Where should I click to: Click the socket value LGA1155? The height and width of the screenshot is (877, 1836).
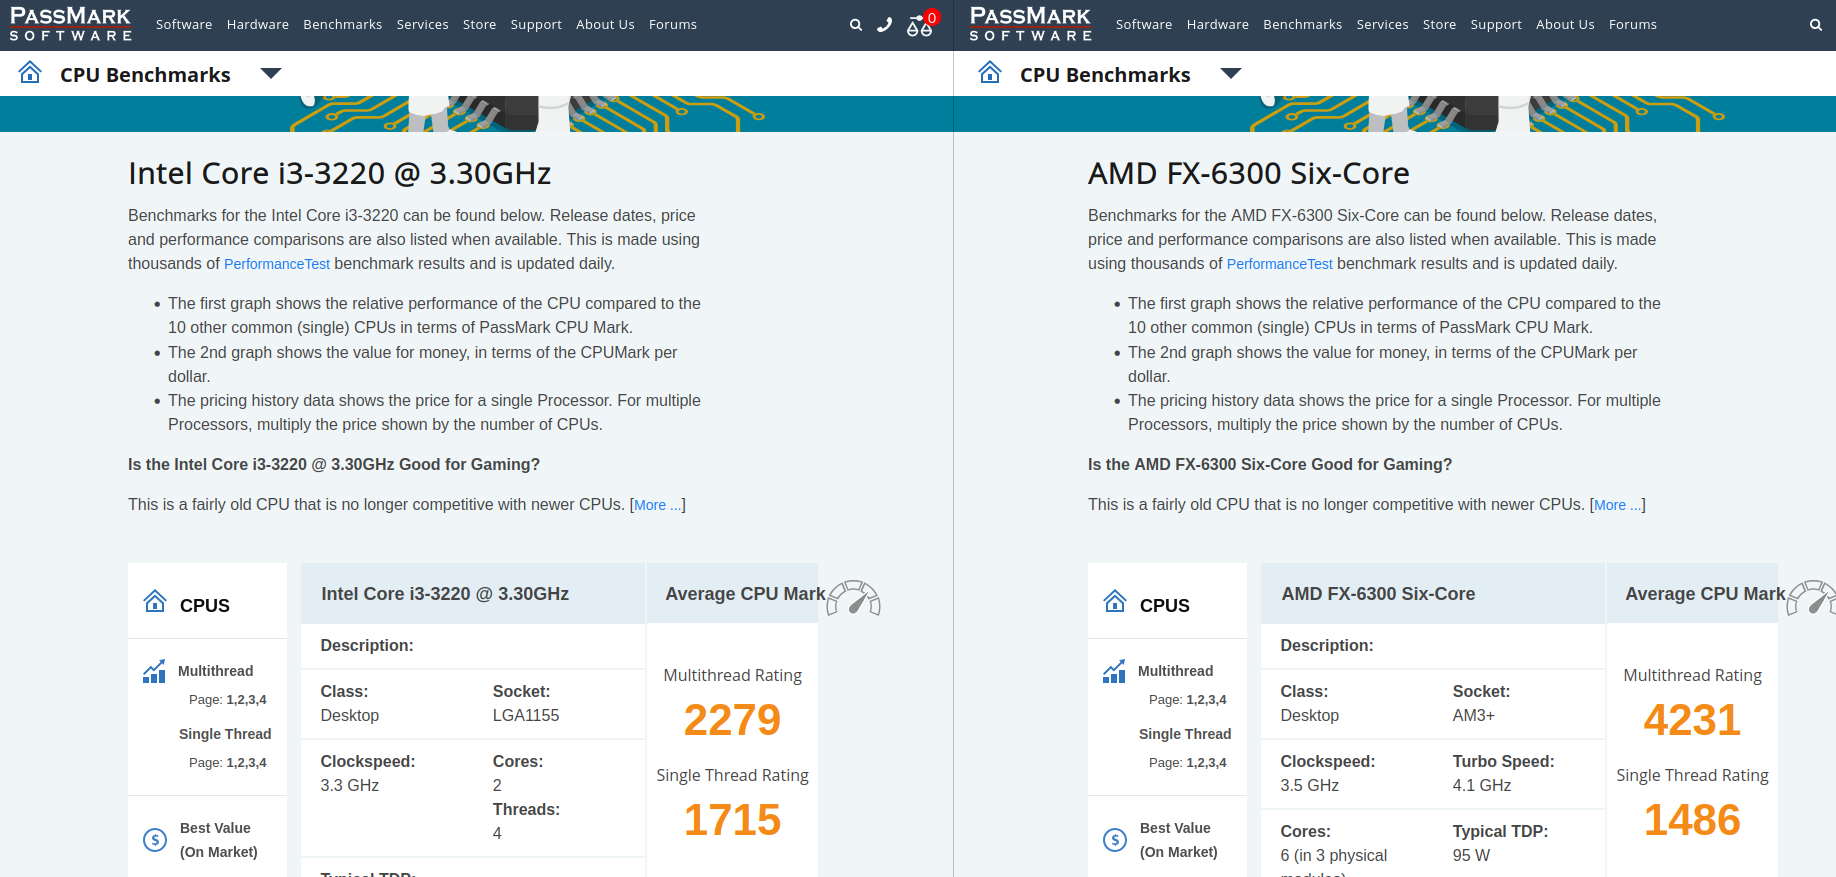tap(526, 716)
